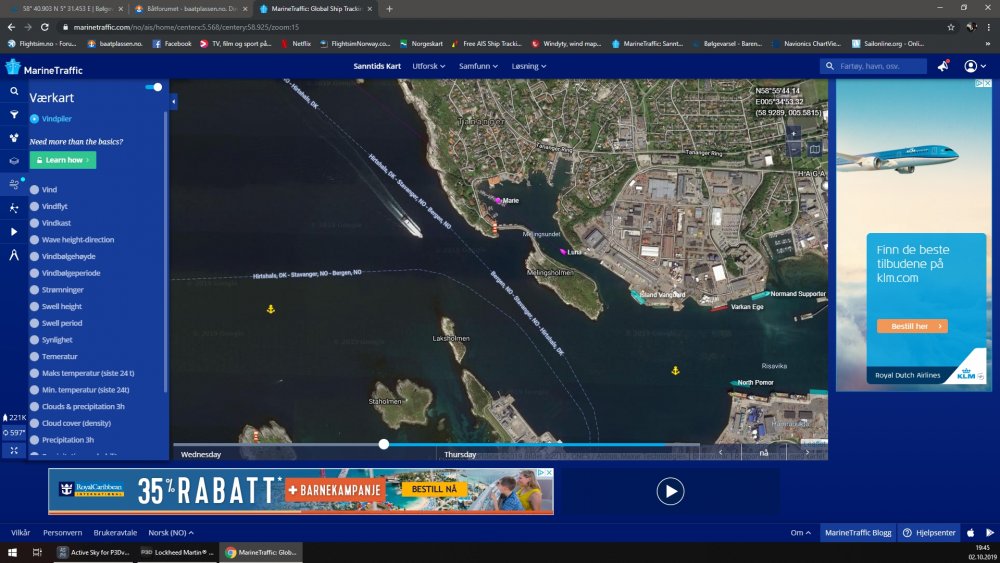Open the MarineTraffic Blogg link
This screenshot has height=563, width=1000.
pyautogui.click(x=858, y=532)
